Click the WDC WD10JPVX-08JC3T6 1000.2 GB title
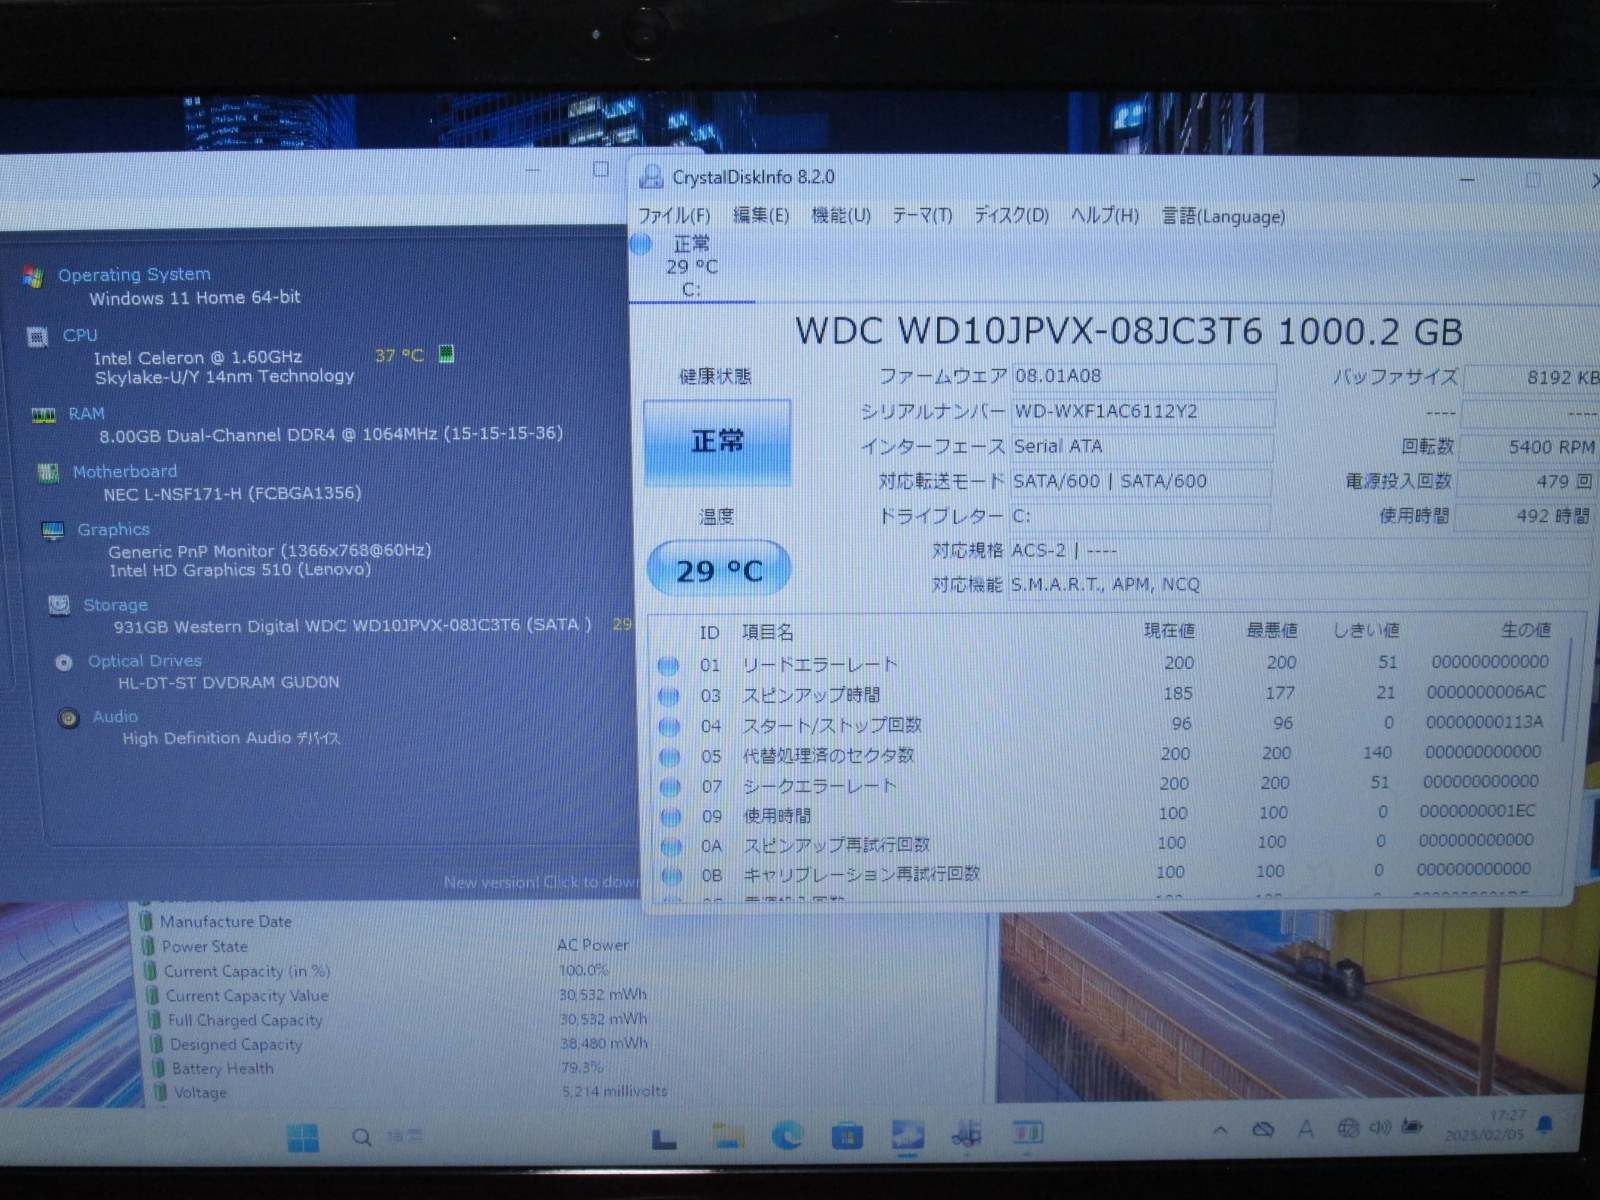Screen dimensions: 1600x1200 point(1128,331)
